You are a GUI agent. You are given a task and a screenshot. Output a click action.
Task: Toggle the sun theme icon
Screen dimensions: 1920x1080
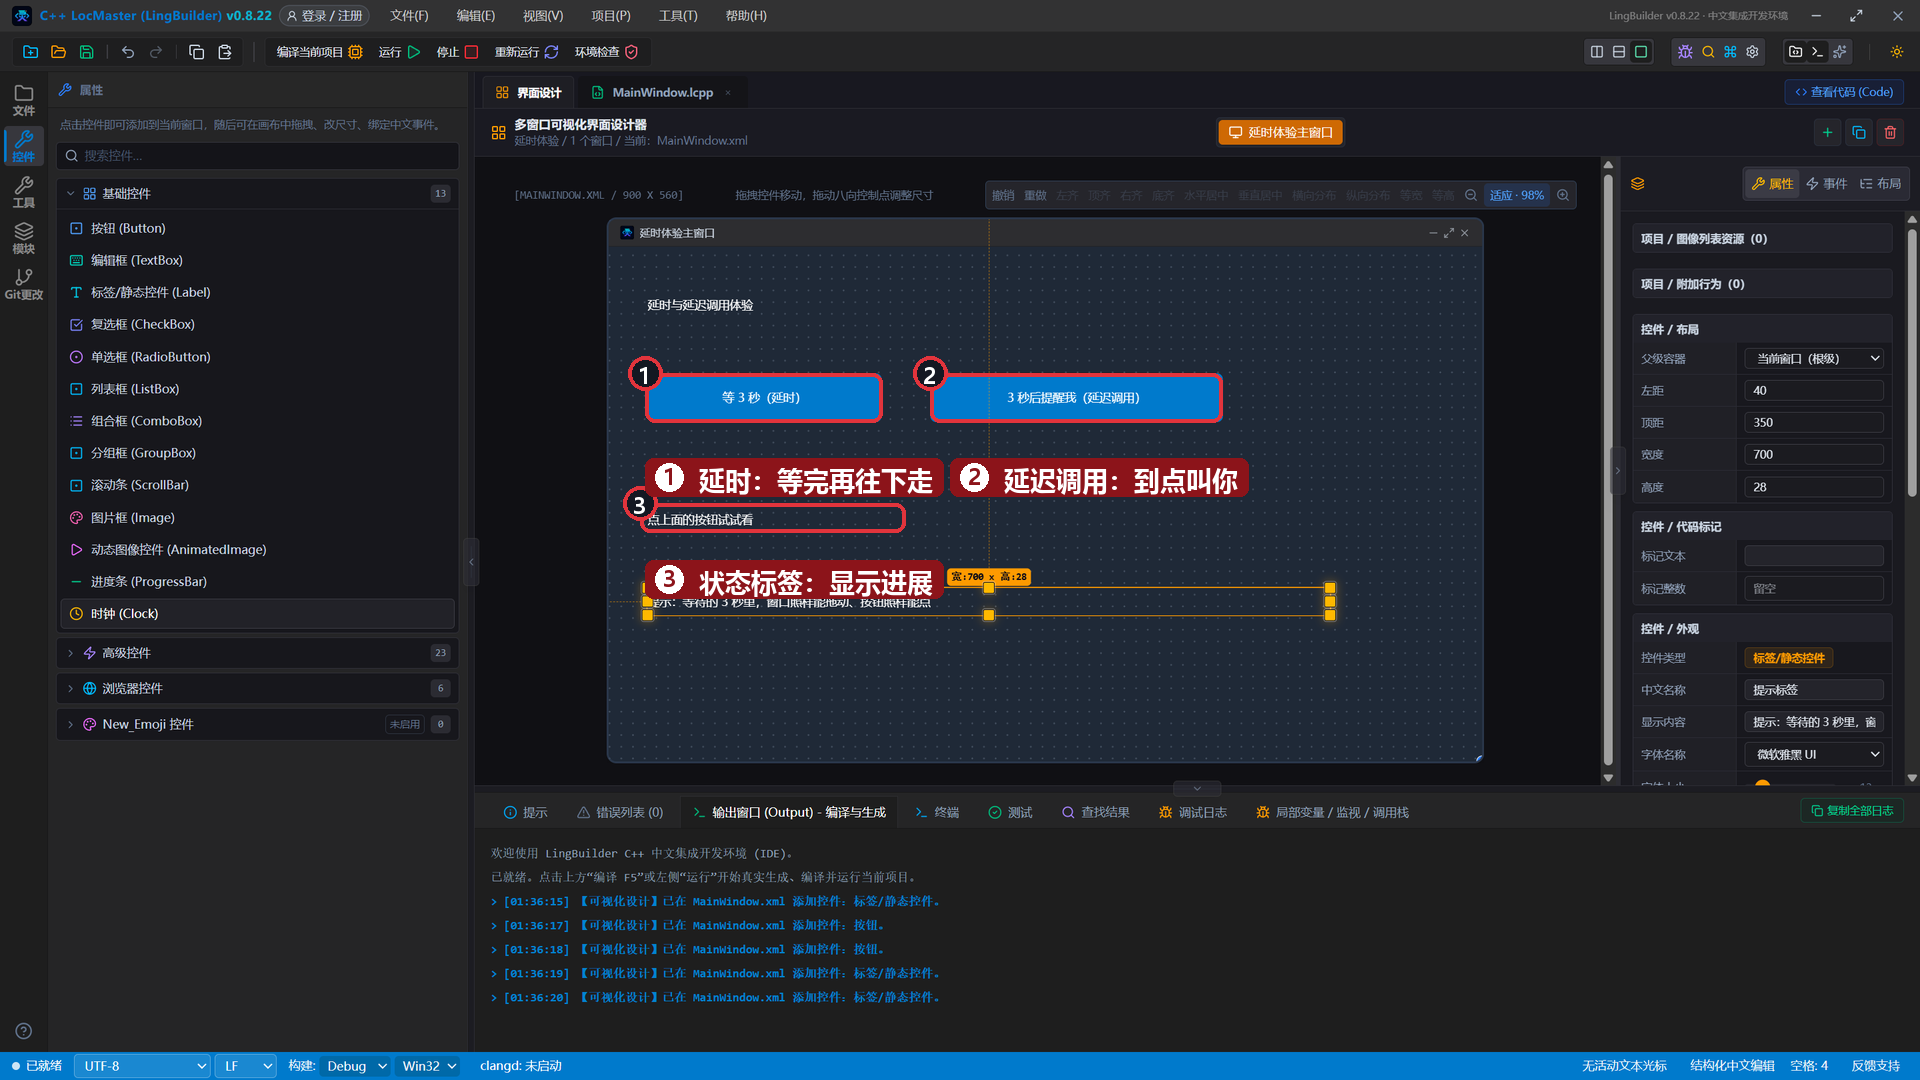[x=1896, y=52]
